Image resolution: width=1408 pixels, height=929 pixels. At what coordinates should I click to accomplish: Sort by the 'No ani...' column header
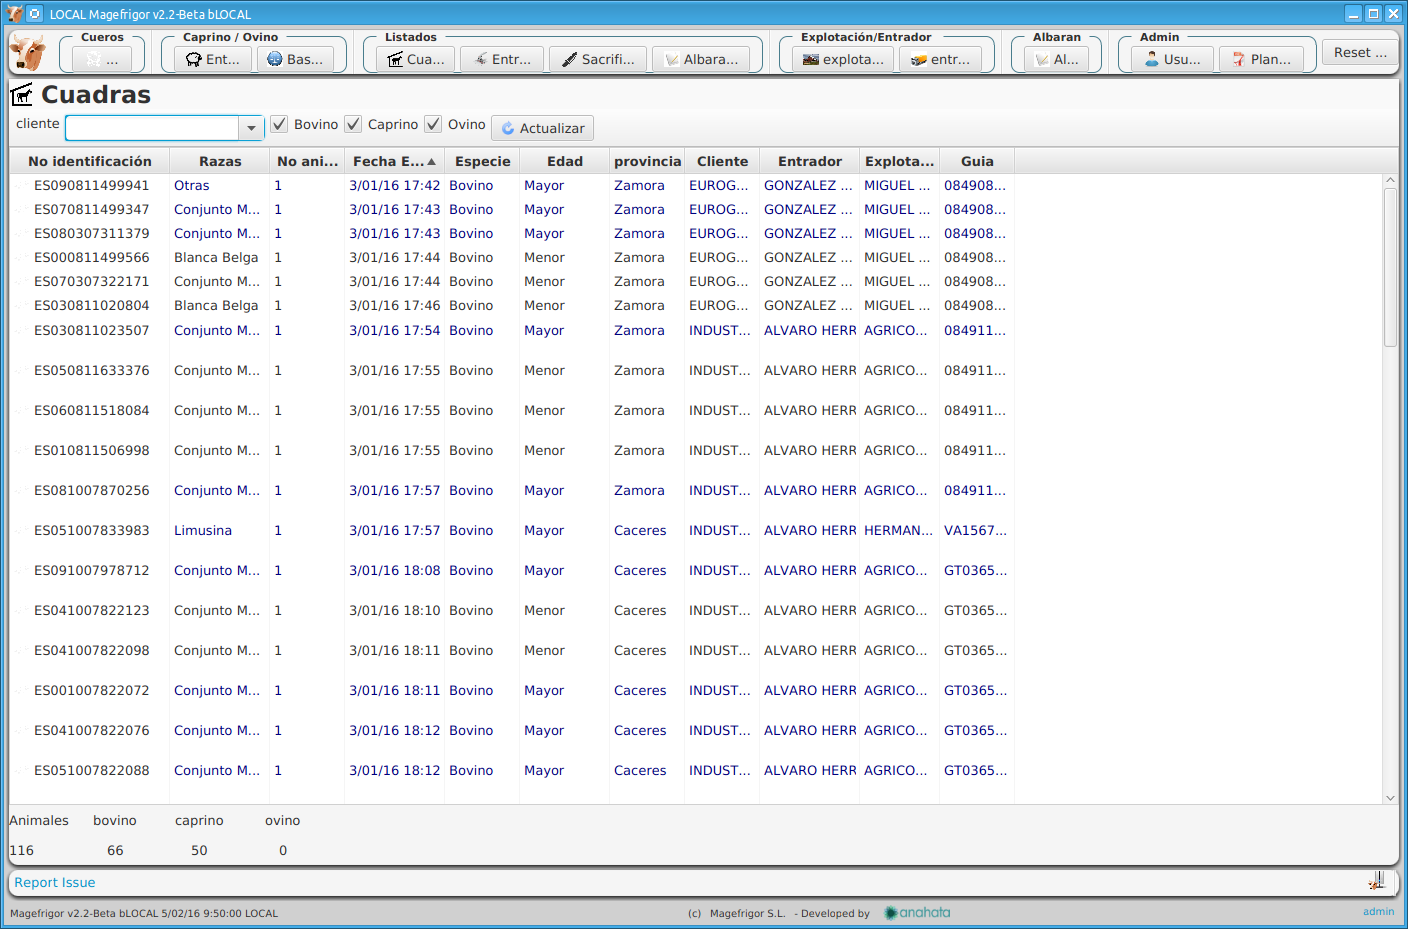click(x=307, y=161)
